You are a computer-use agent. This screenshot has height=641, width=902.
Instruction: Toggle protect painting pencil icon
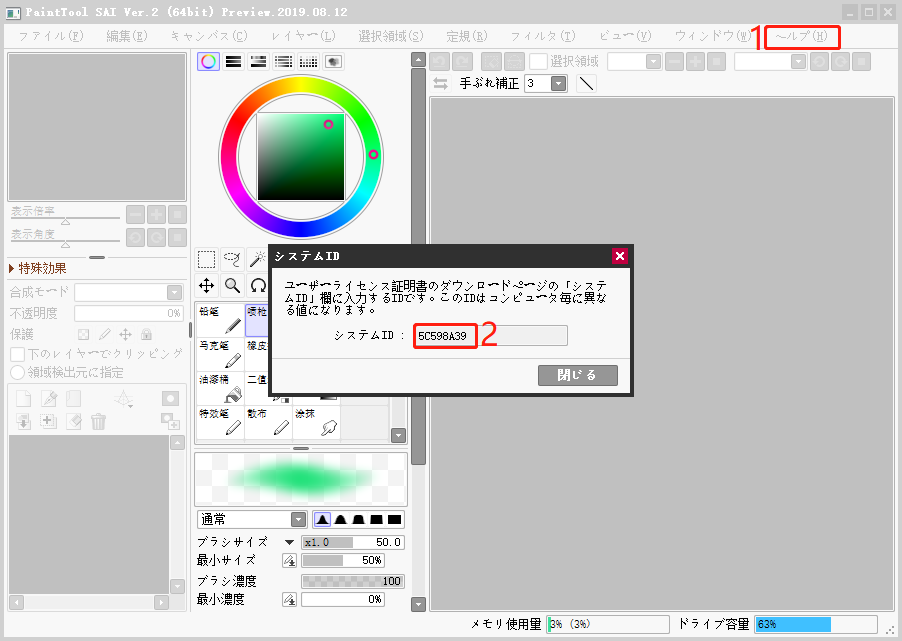click(x=105, y=334)
